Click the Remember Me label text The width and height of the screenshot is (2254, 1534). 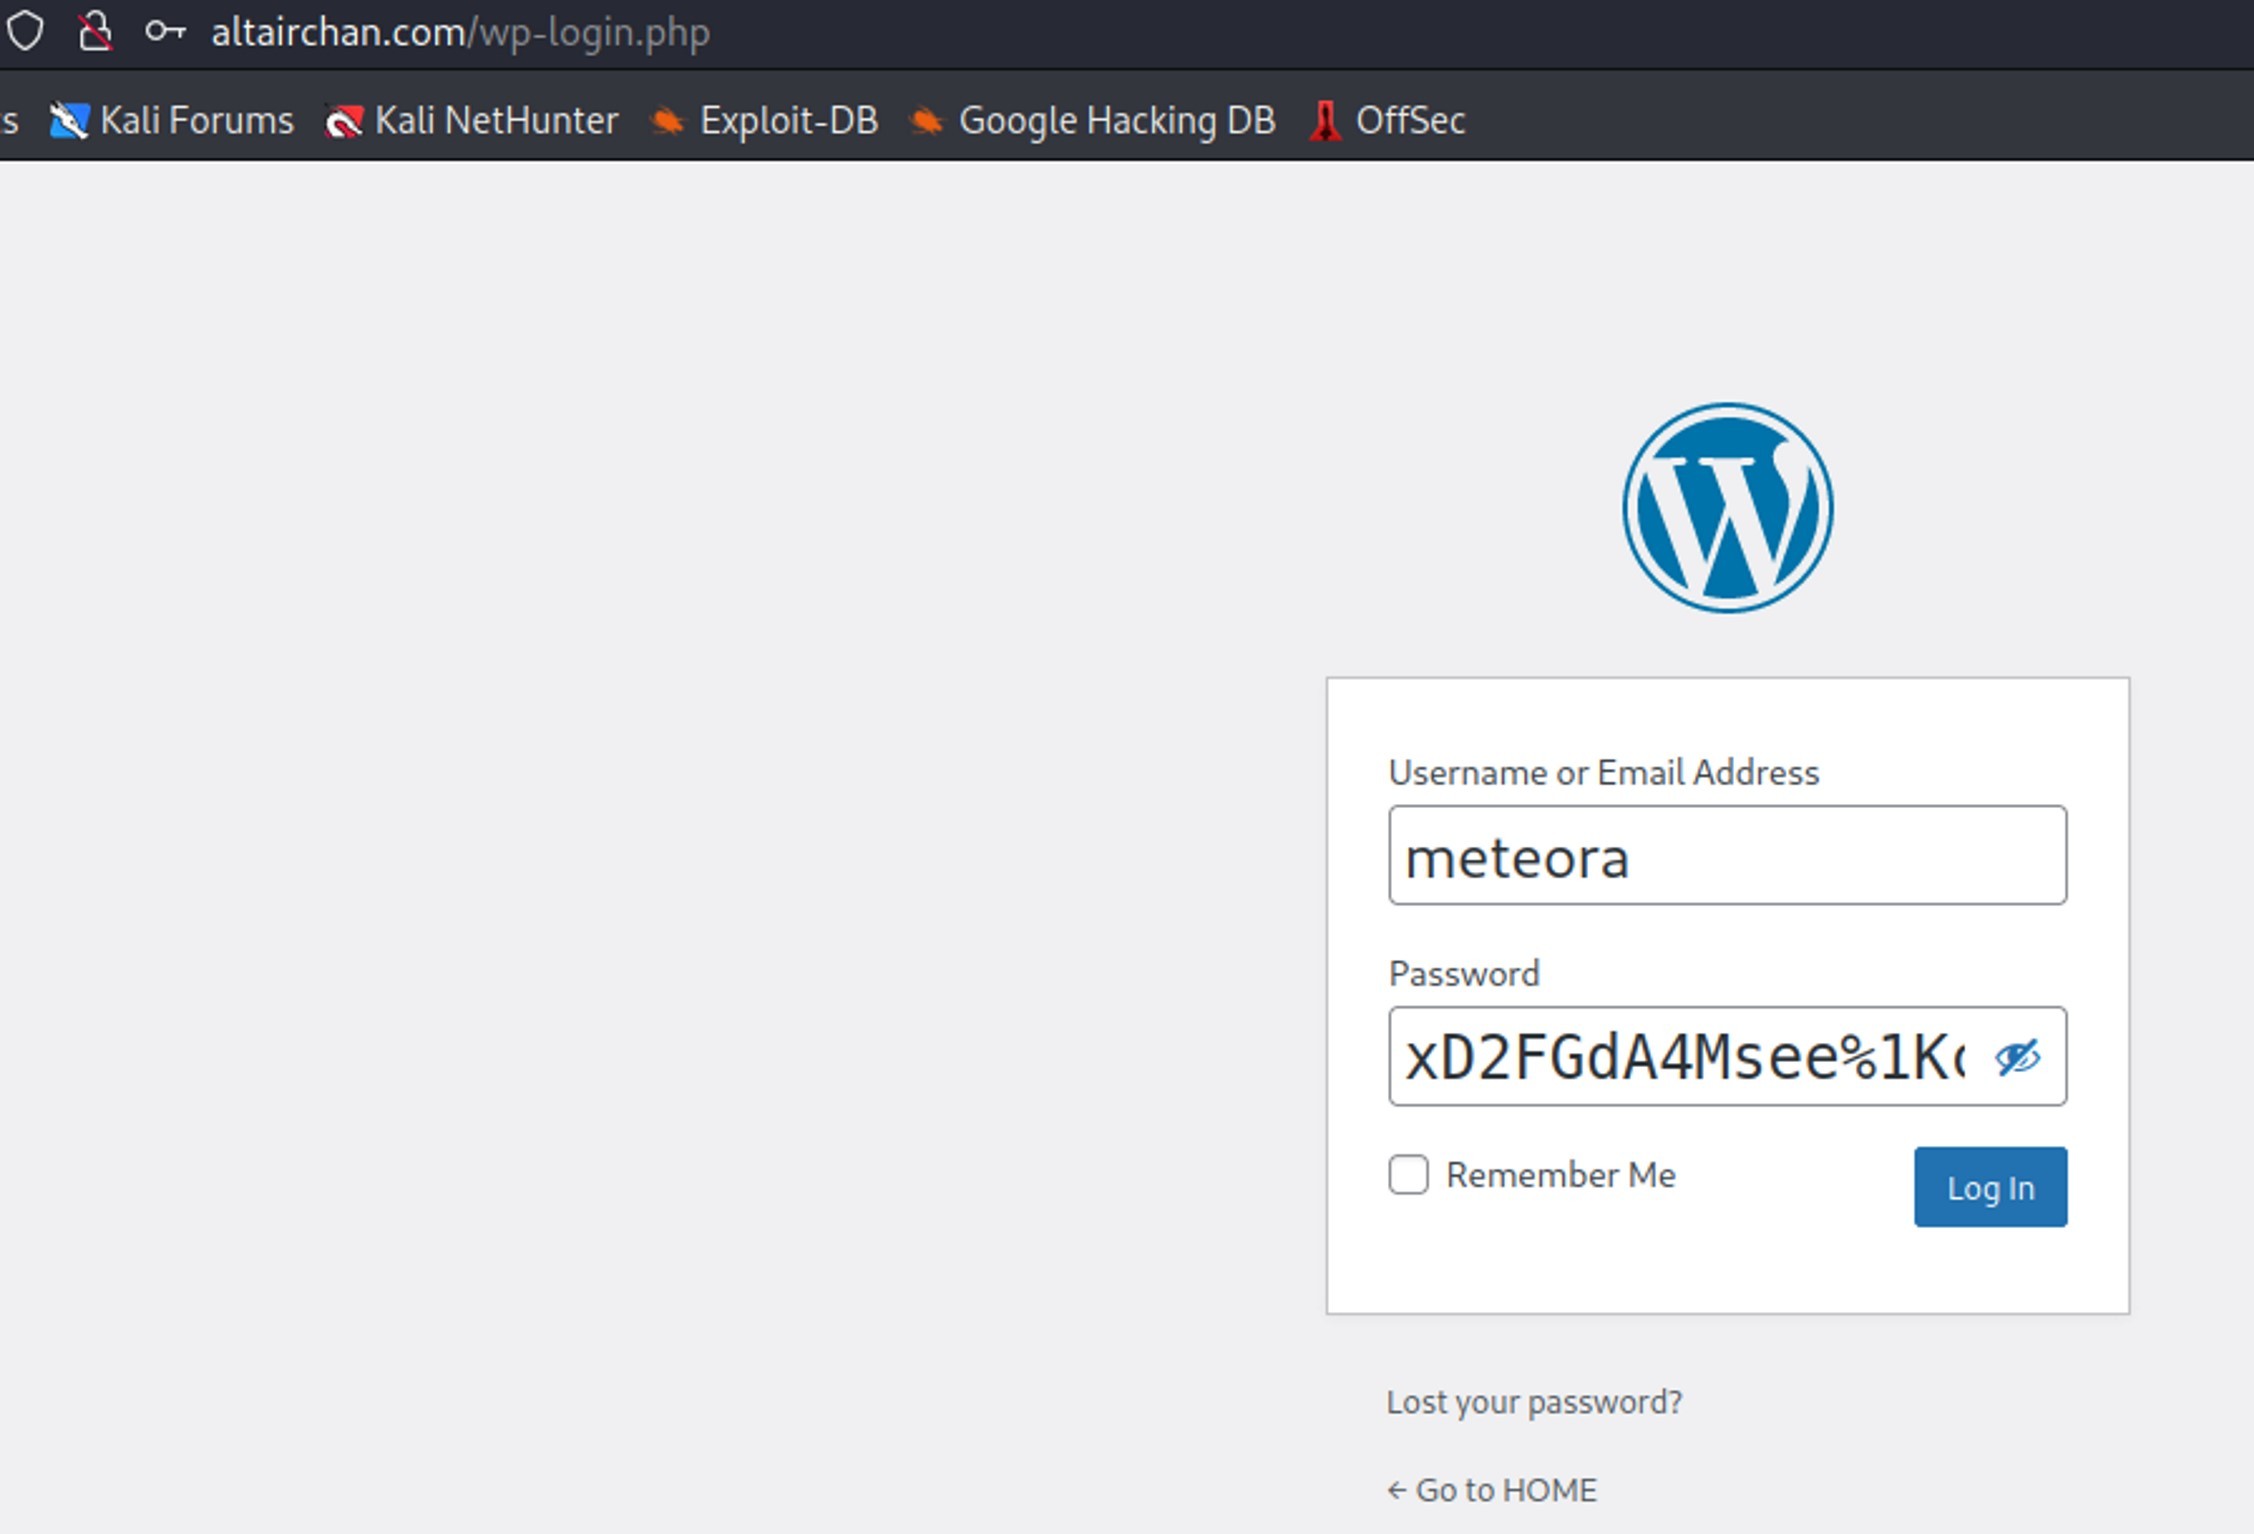click(1560, 1175)
